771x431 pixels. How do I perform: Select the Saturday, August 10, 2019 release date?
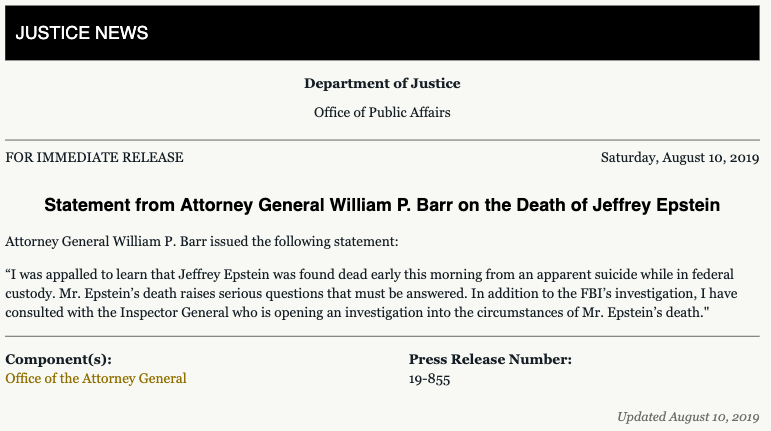tap(680, 158)
